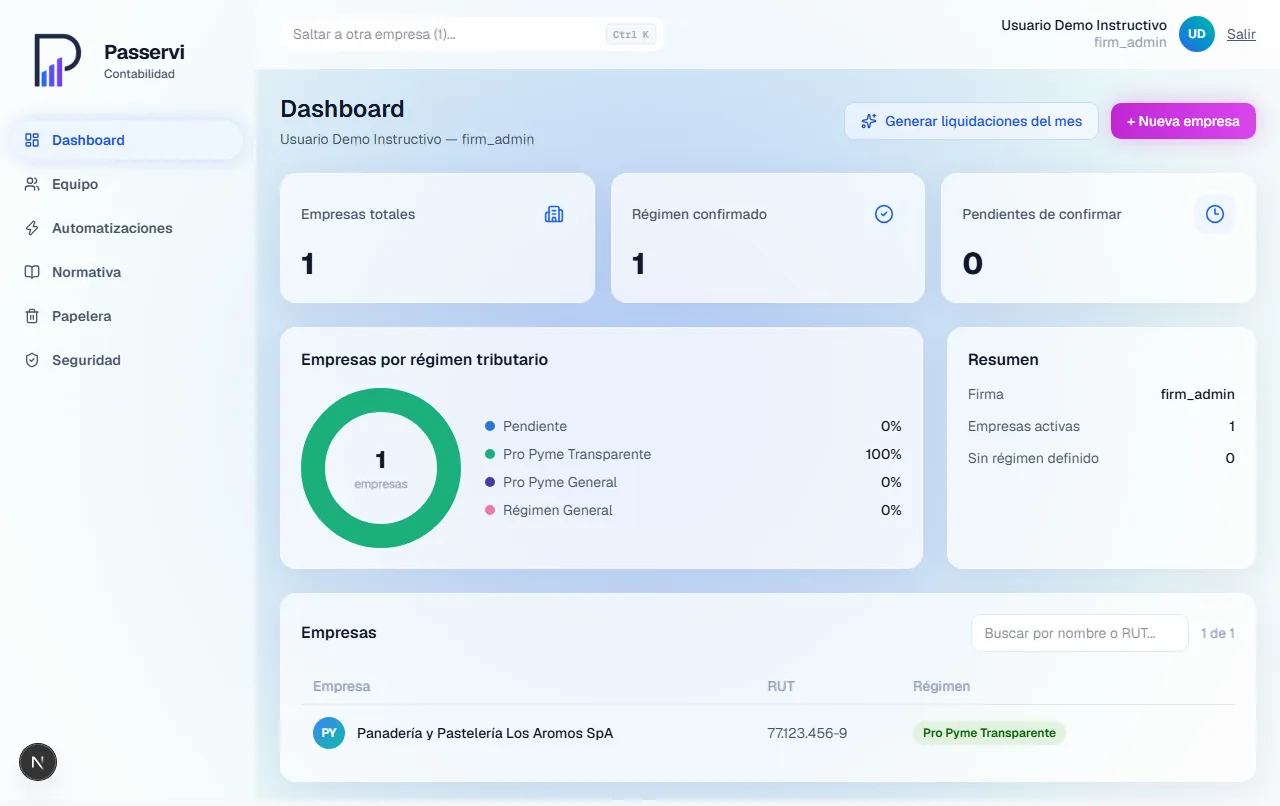1280x806 pixels.
Task: Click the RUT column header
Action: click(781, 686)
